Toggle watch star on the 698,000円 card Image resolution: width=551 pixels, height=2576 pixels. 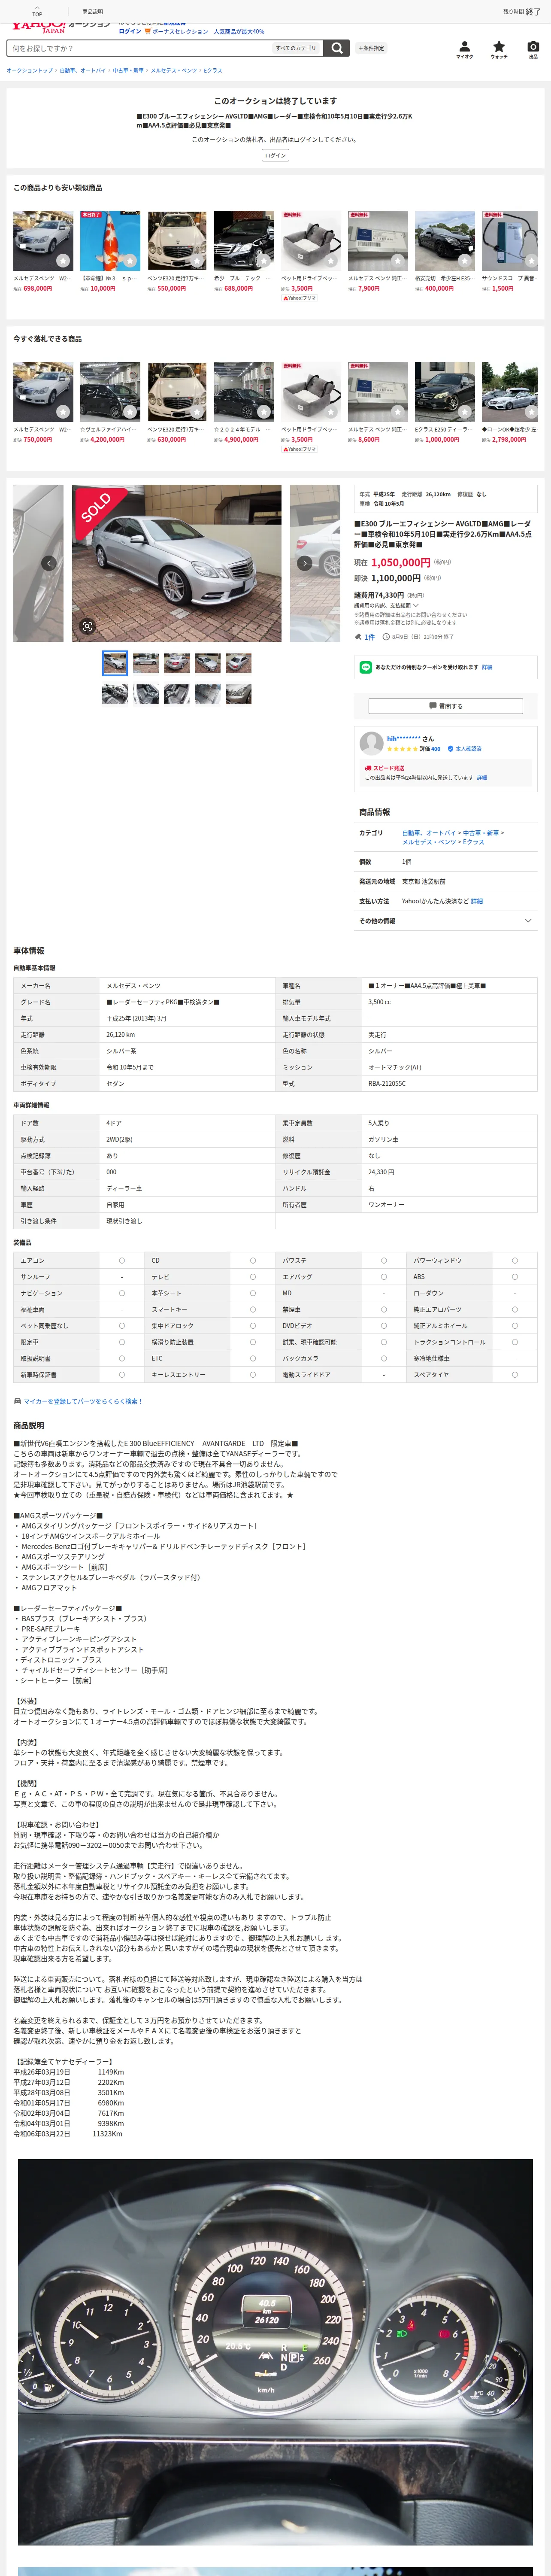[63, 261]
